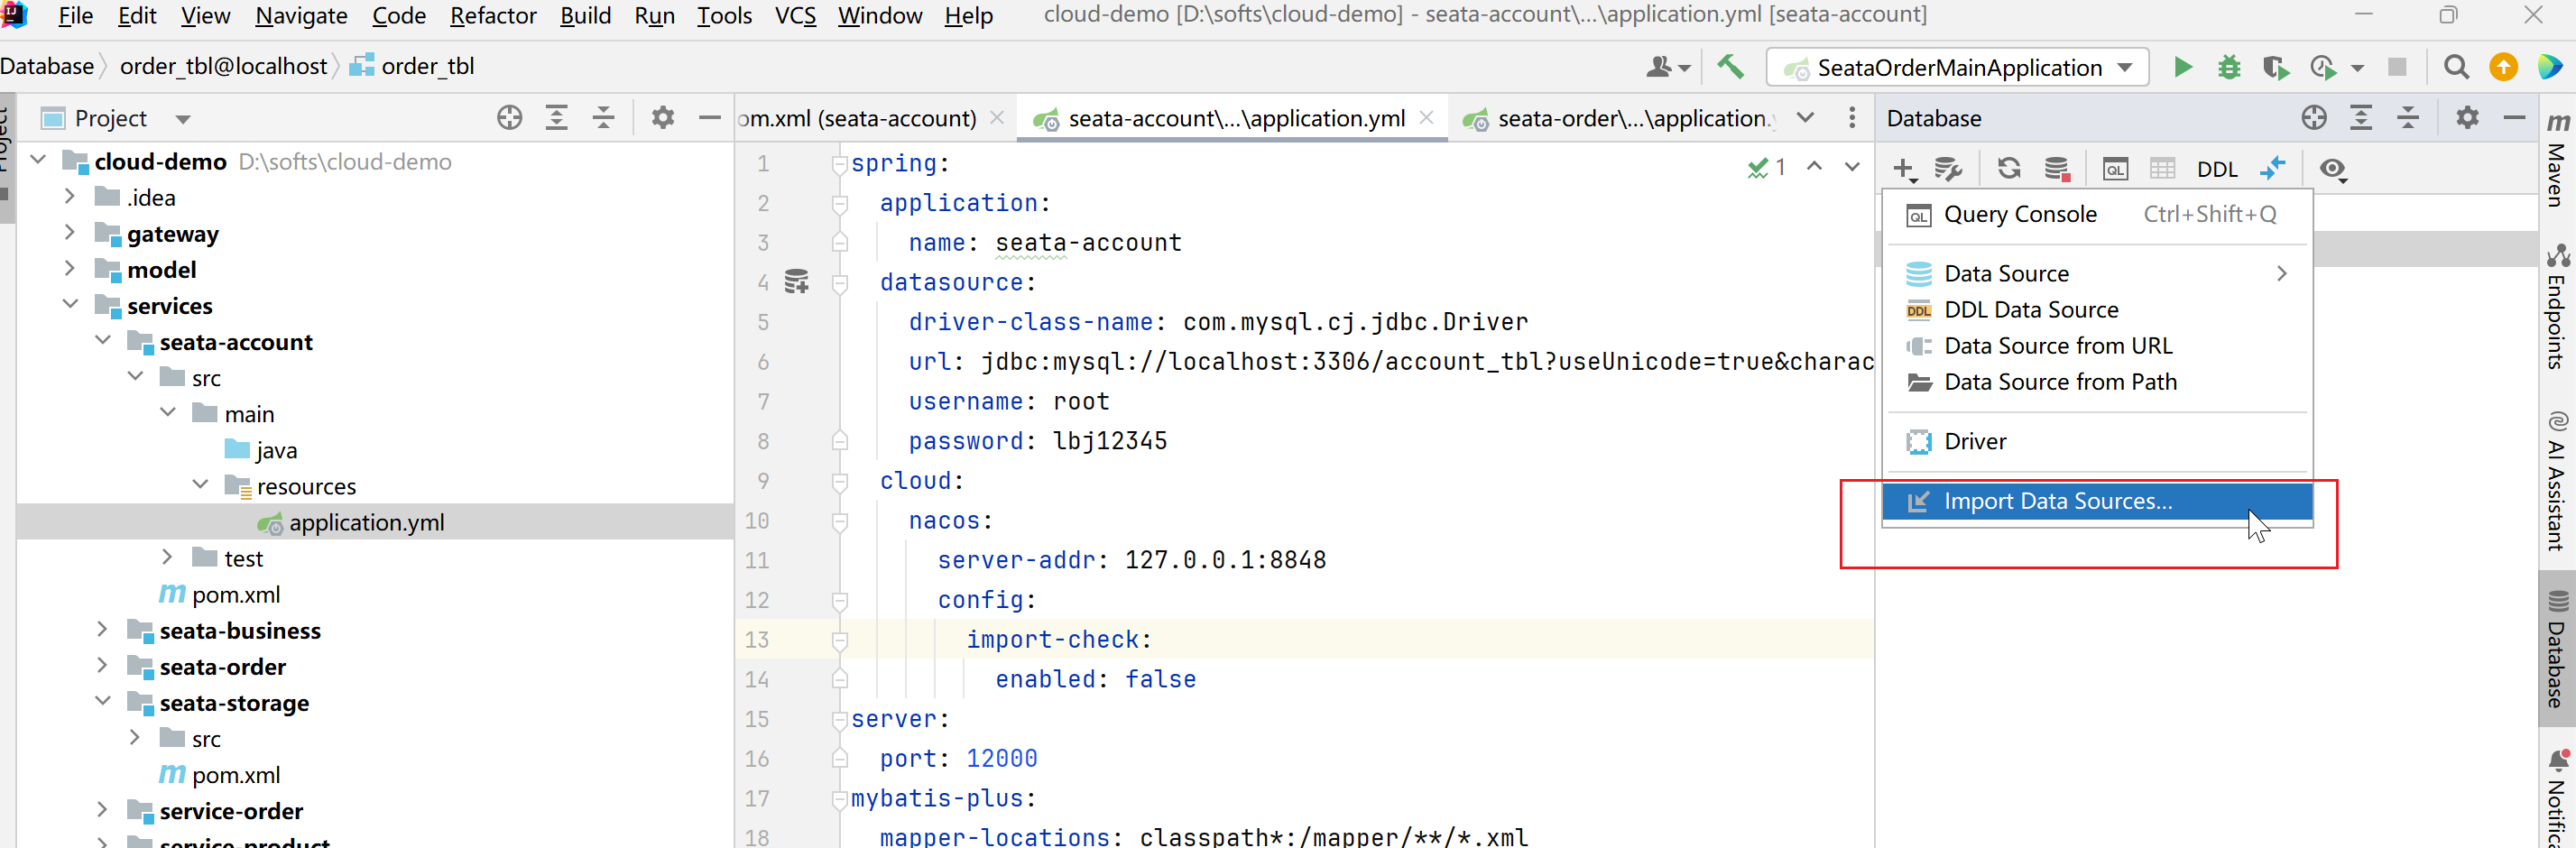The height and width of the screenshot is (848, 2576).
Task: Toggle the Database tool window sidebar button
Action: click(x=2558, y=648)
